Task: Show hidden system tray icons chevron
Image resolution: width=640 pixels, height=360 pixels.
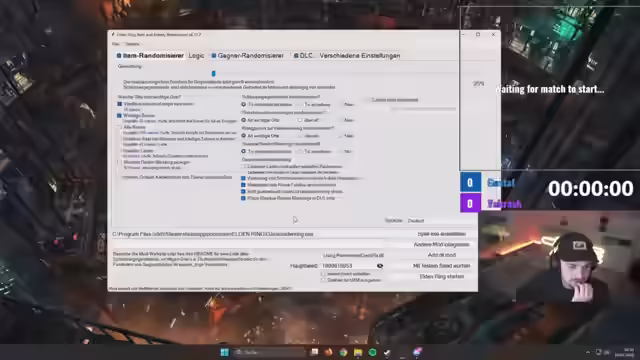Action: (588, 352)
